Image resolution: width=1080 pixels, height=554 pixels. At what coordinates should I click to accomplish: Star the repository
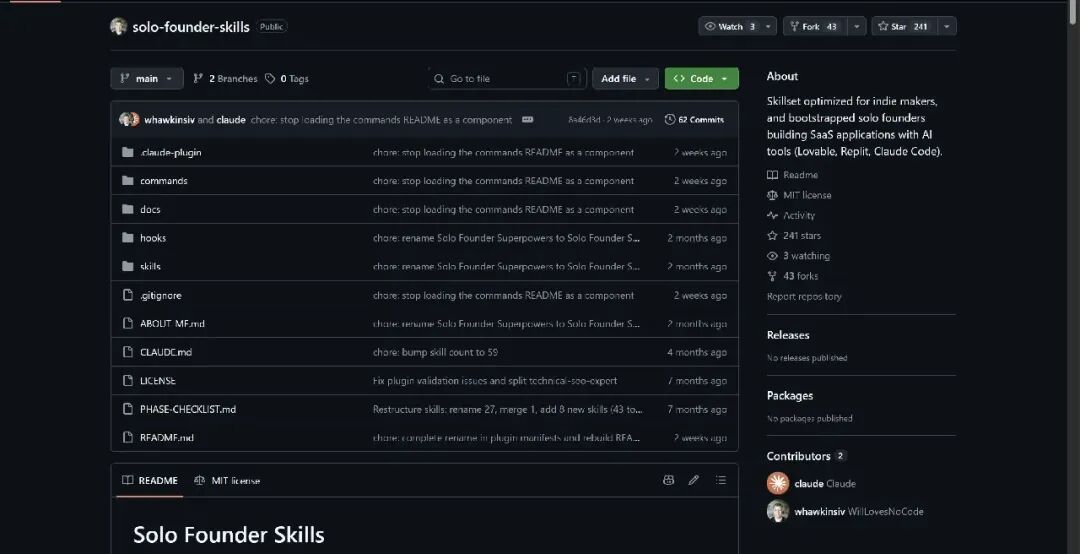click(x=904, y=26)
